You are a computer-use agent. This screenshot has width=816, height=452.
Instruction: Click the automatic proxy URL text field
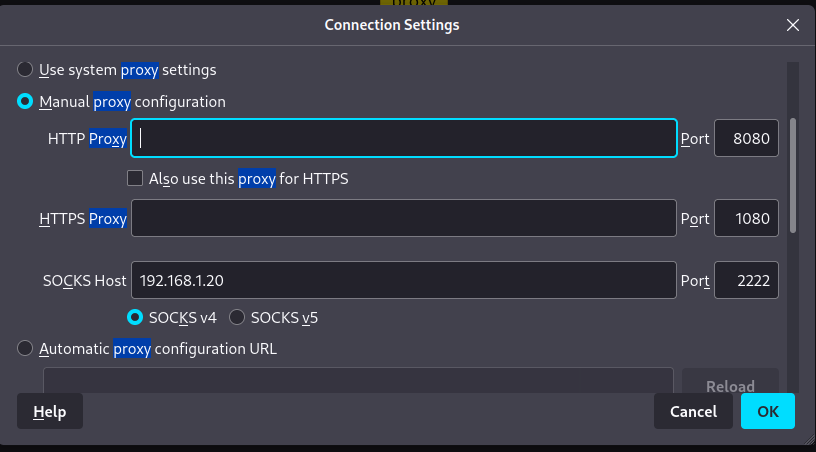[358, 382]
